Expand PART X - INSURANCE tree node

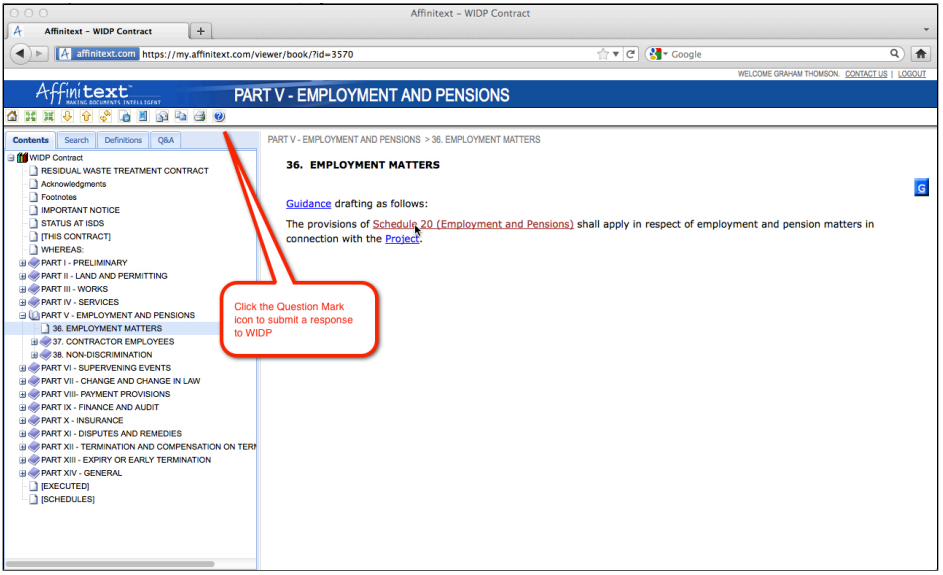coord(23,421)
